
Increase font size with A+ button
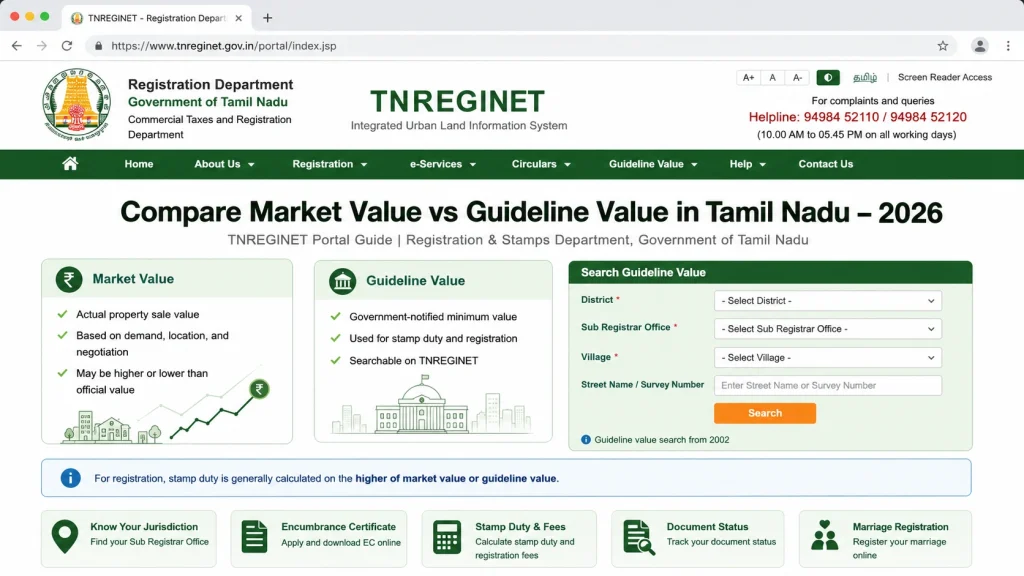(748, 78)
